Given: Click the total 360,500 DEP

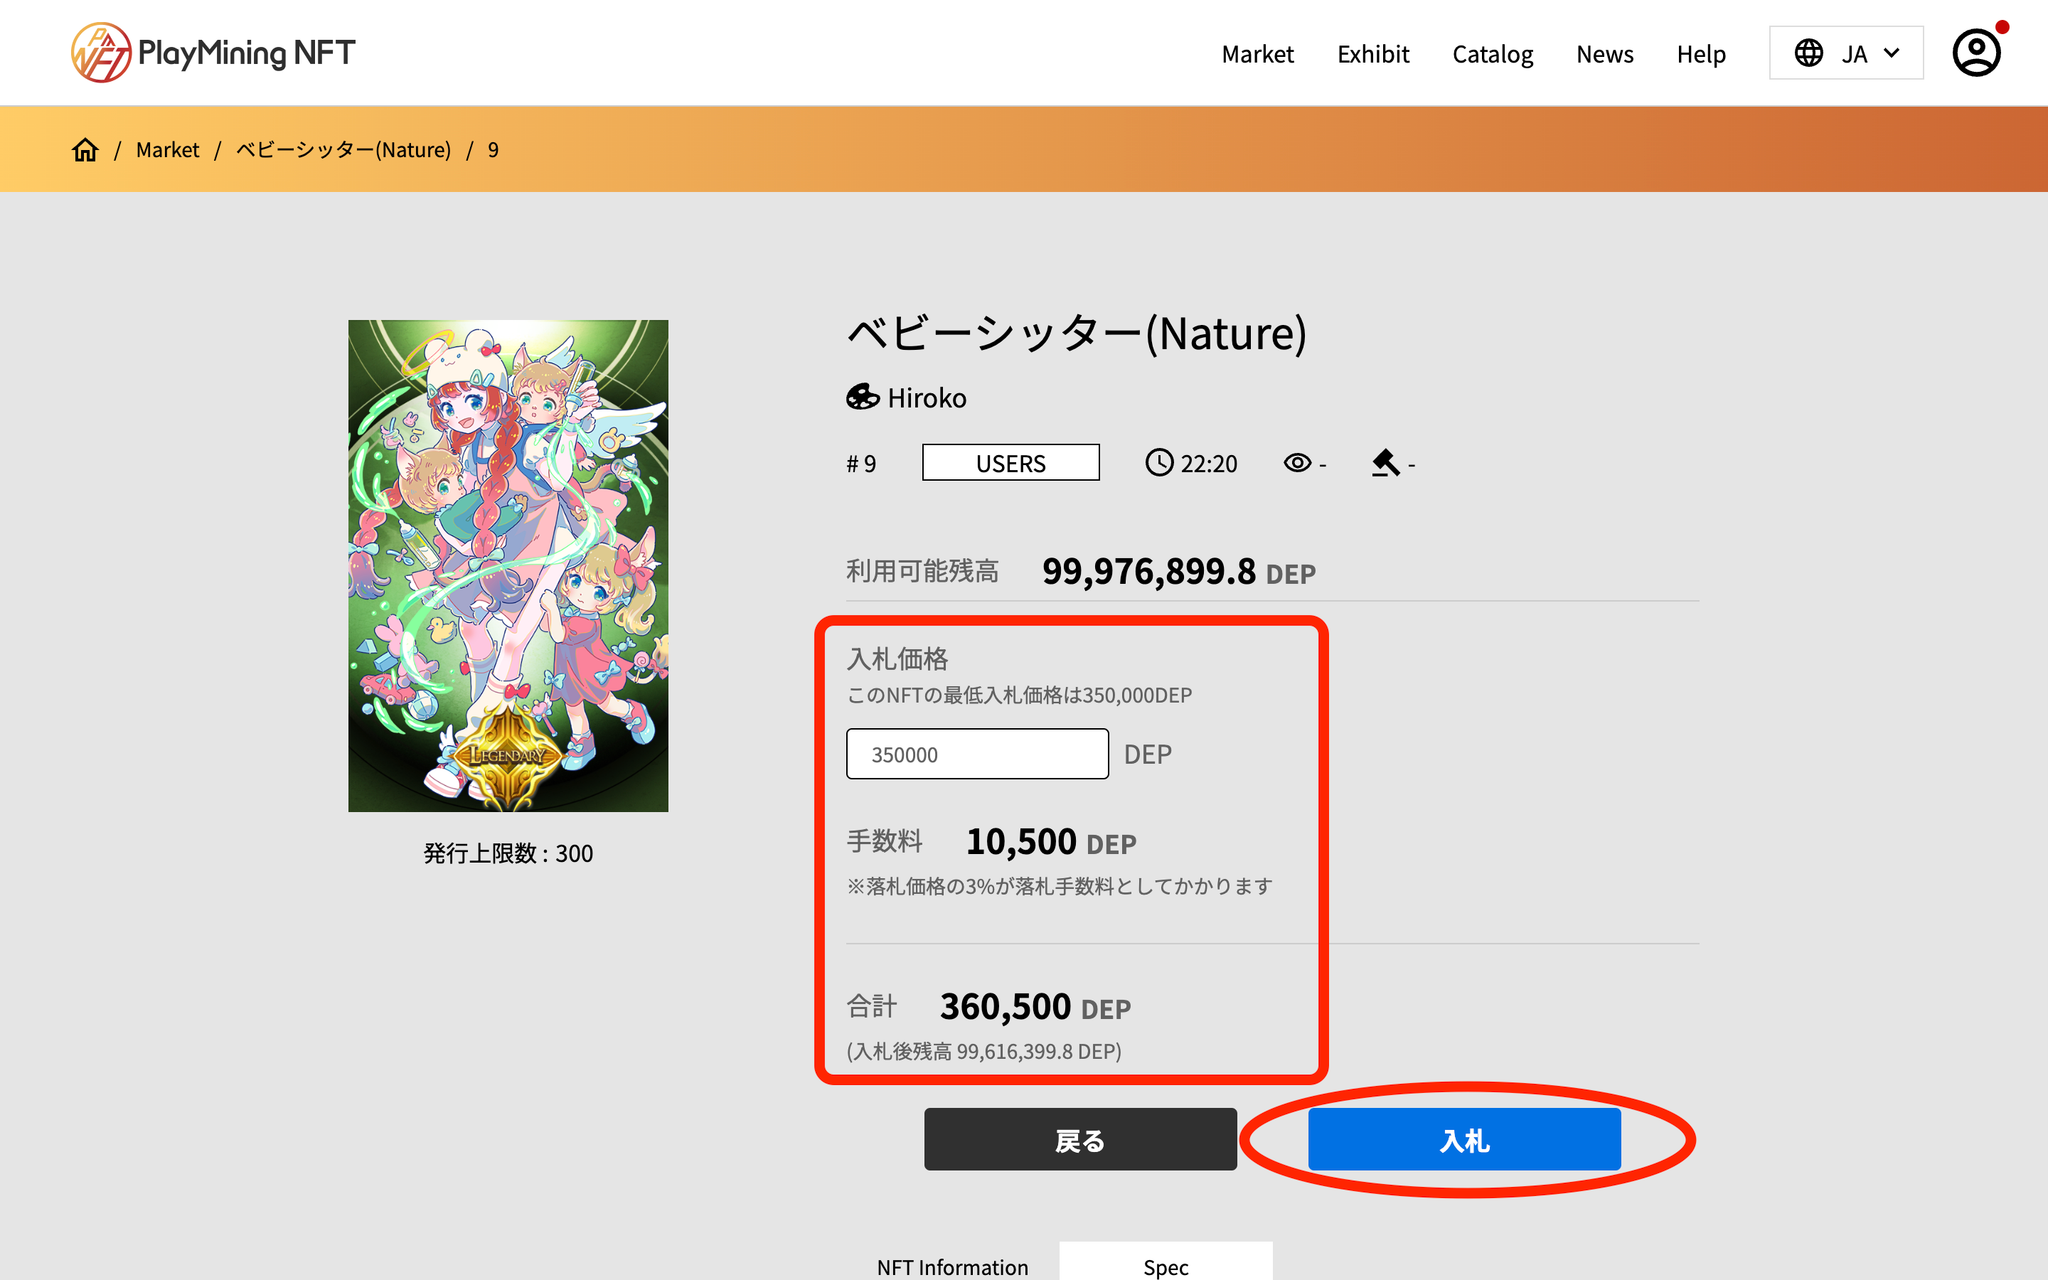Looking at the screenshot, I should tap(1035, 1007).
